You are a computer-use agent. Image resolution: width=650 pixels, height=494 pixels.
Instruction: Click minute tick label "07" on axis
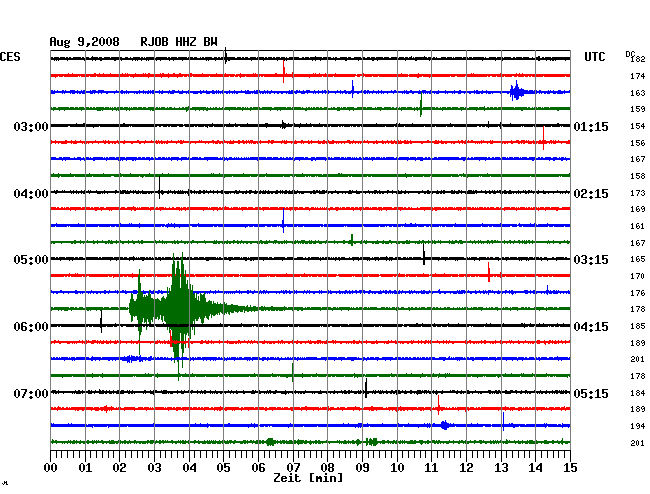click(x=293, y=467)
